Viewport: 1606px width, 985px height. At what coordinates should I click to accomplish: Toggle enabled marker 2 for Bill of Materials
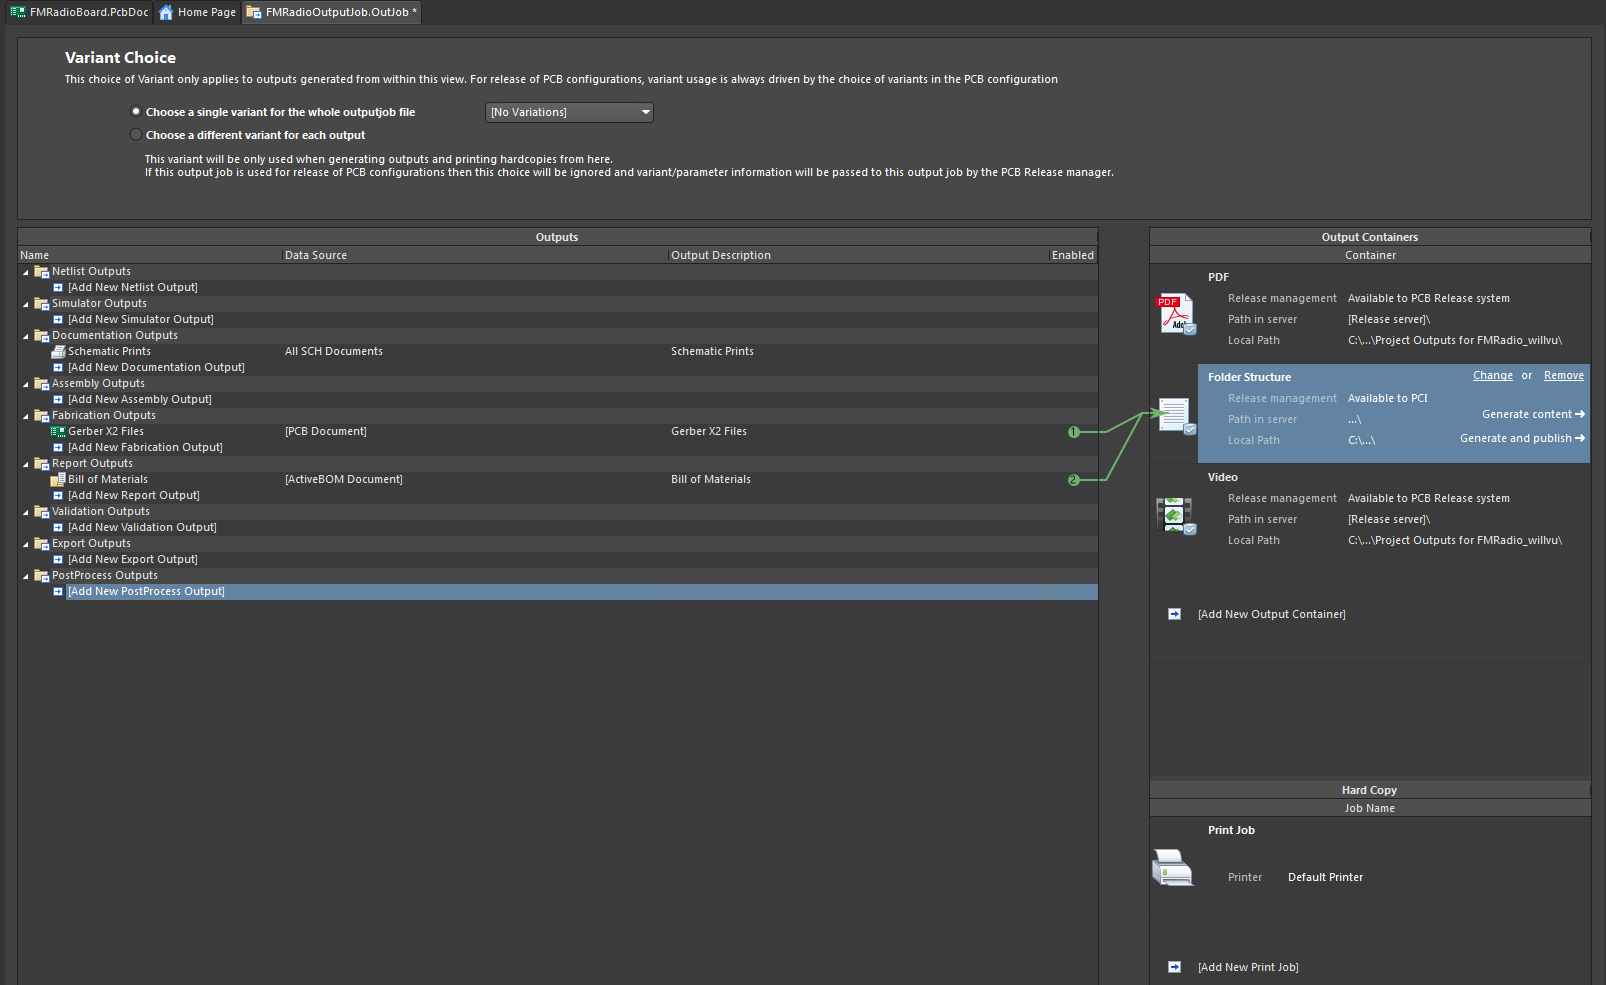pos(1073,480)
